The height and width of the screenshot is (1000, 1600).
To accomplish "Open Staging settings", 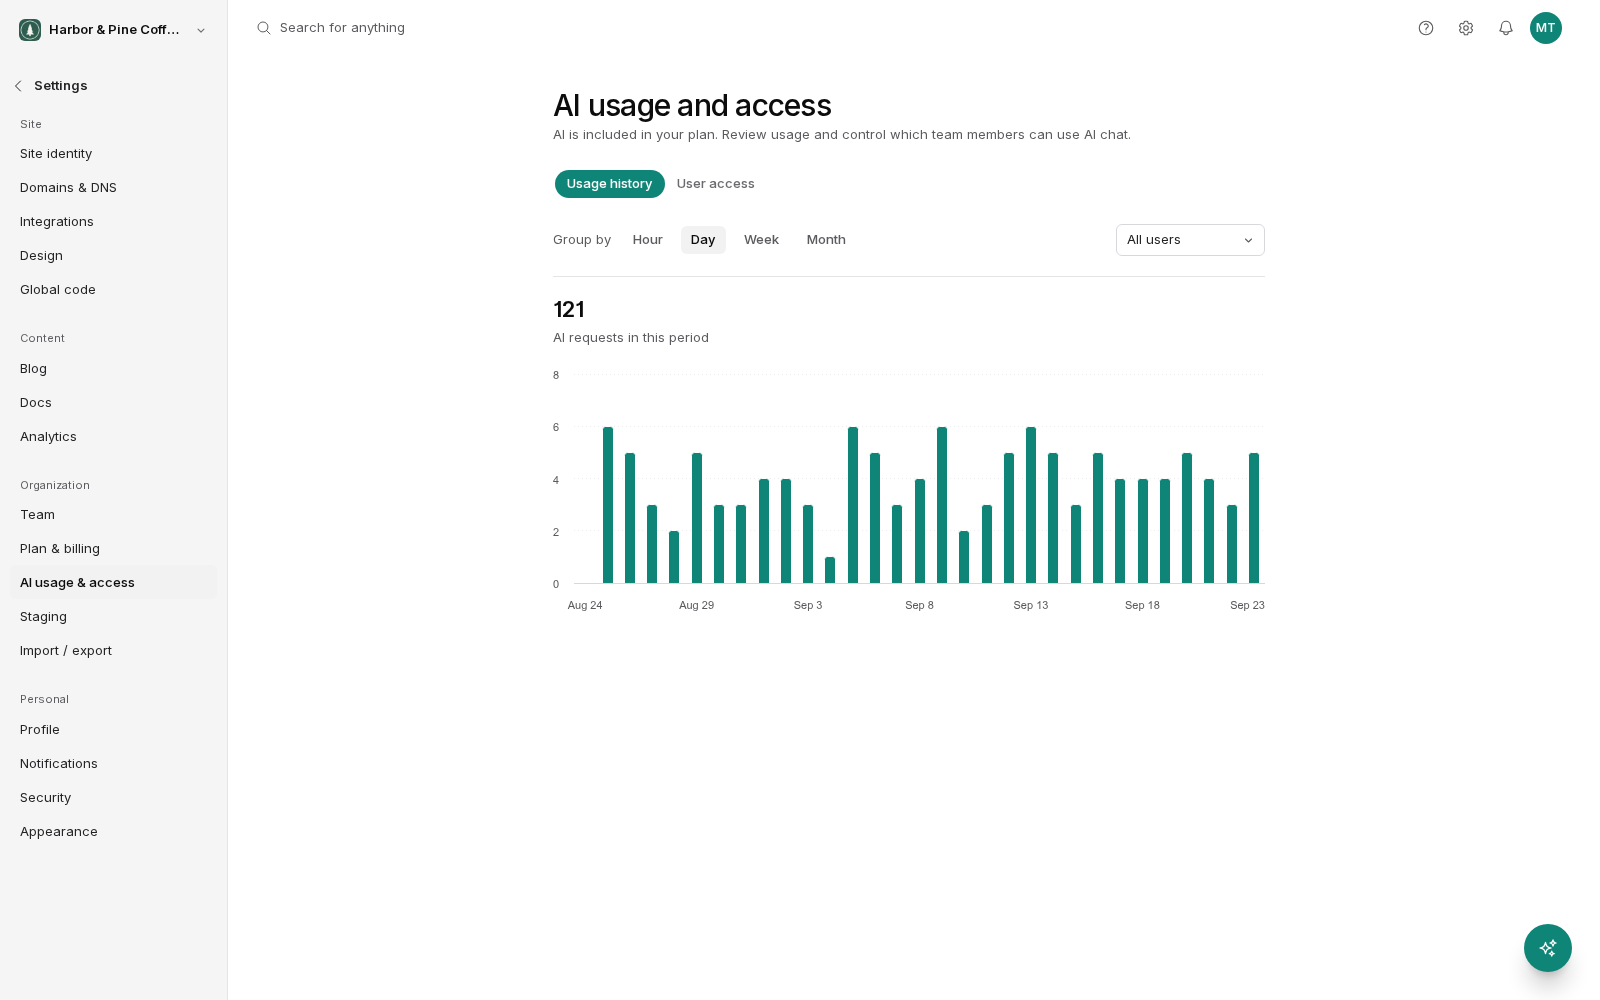I will coord(113,617).
